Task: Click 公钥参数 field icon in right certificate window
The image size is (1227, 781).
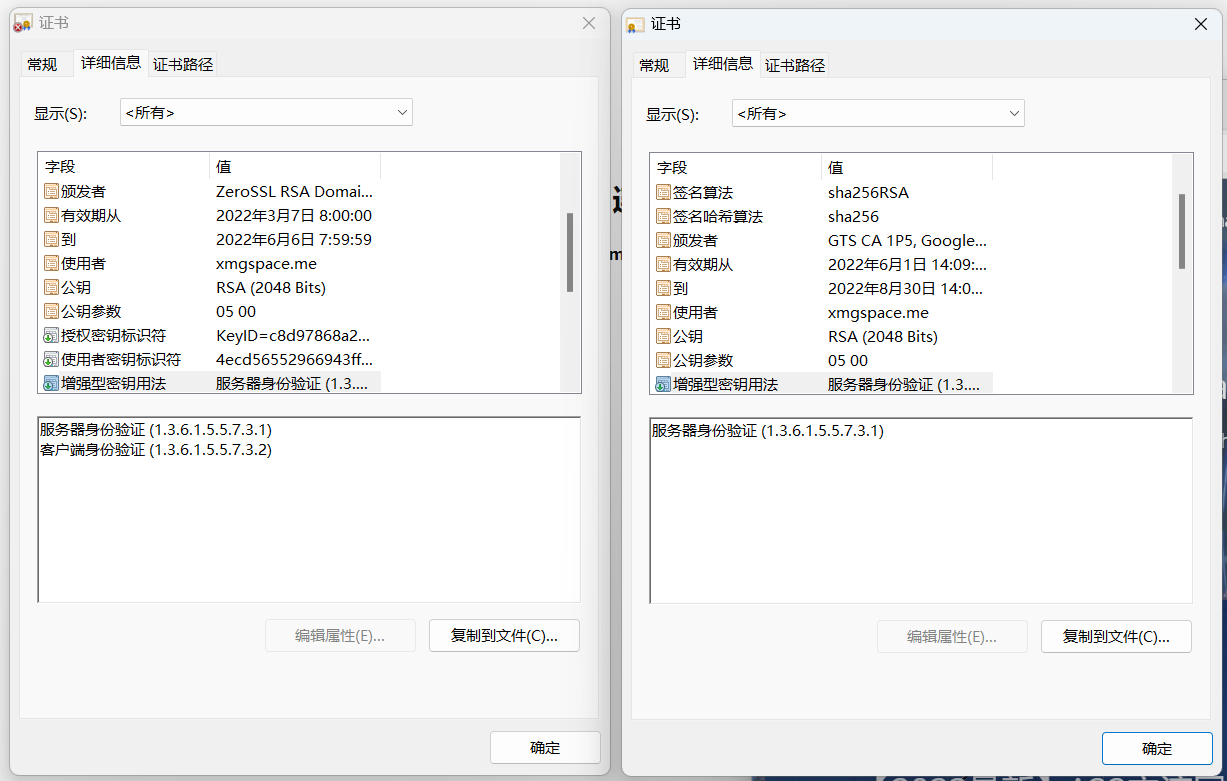Action: (x=663, y=360)
